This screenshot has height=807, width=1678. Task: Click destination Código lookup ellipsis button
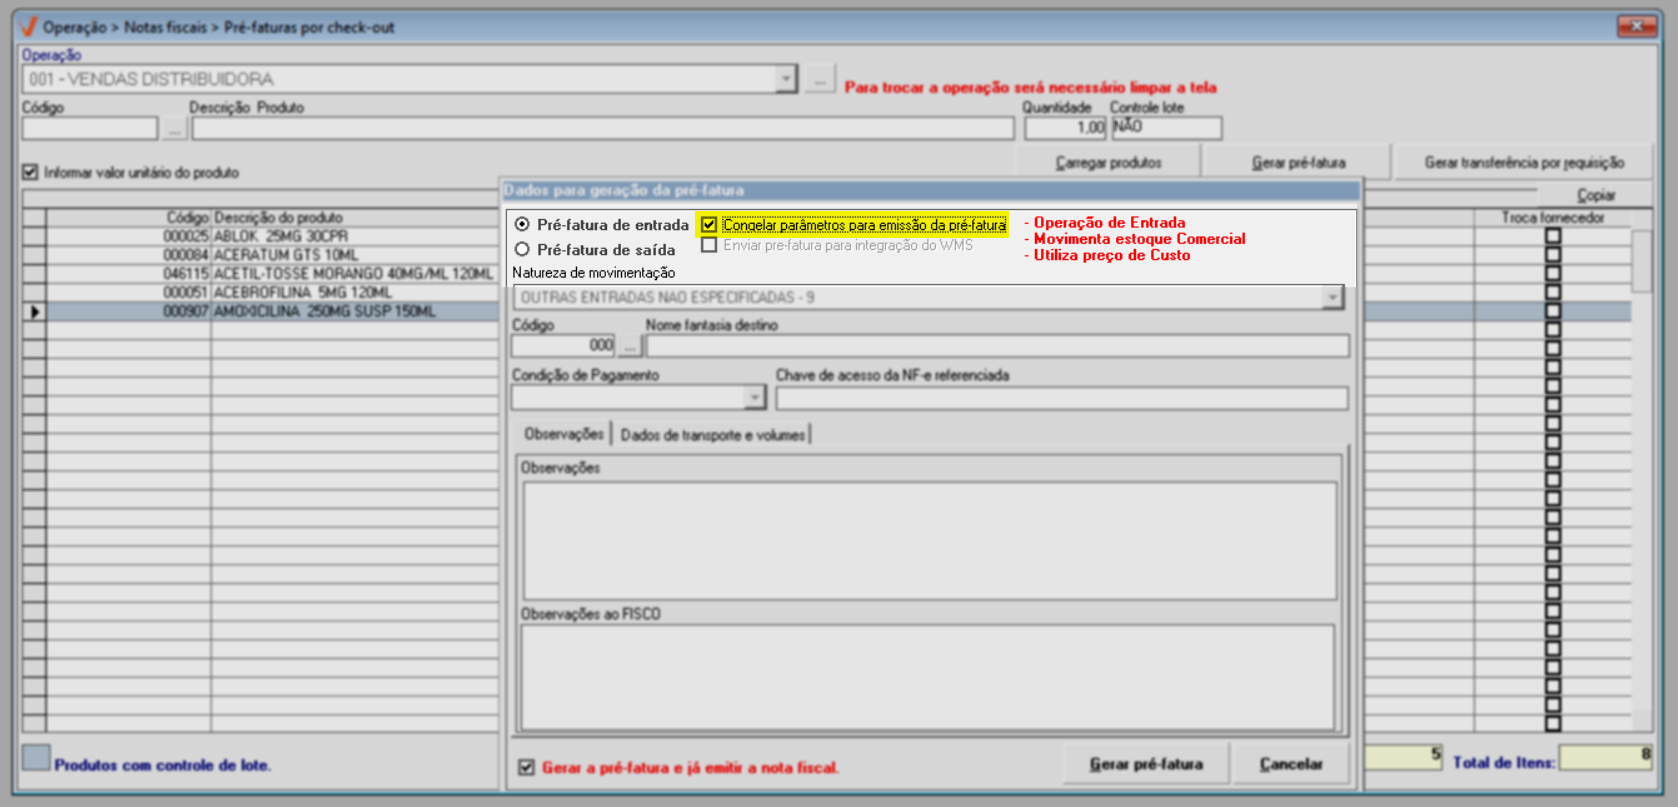pos(629,346)
